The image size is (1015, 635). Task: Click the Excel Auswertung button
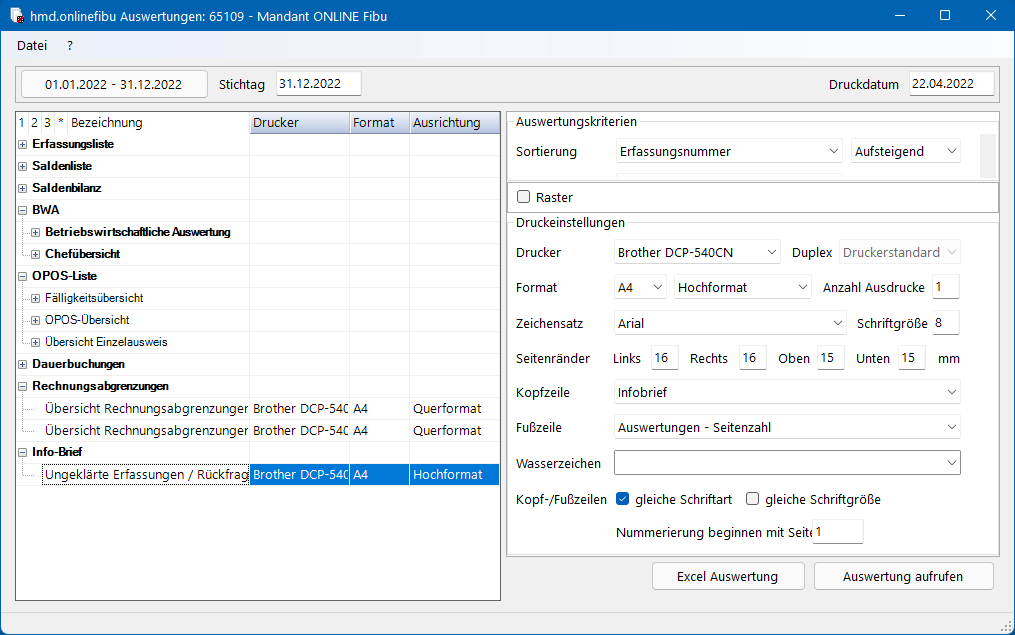727,577
